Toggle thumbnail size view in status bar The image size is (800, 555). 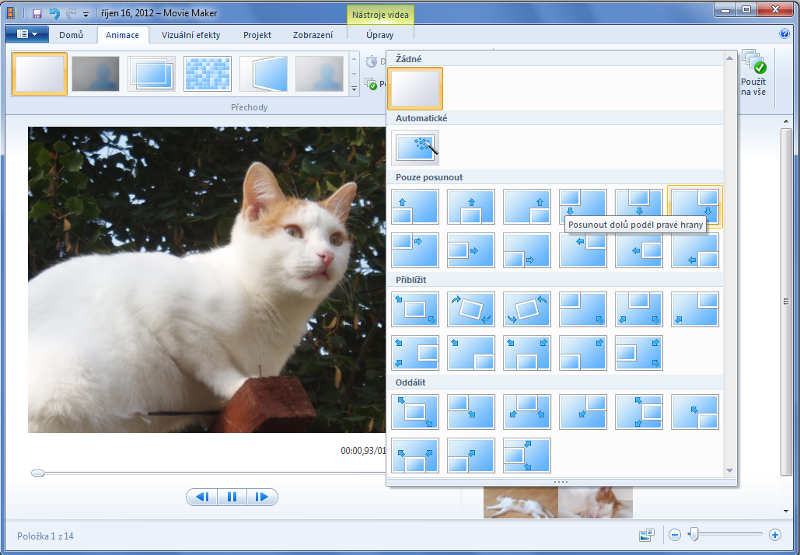tap(647, 535)
